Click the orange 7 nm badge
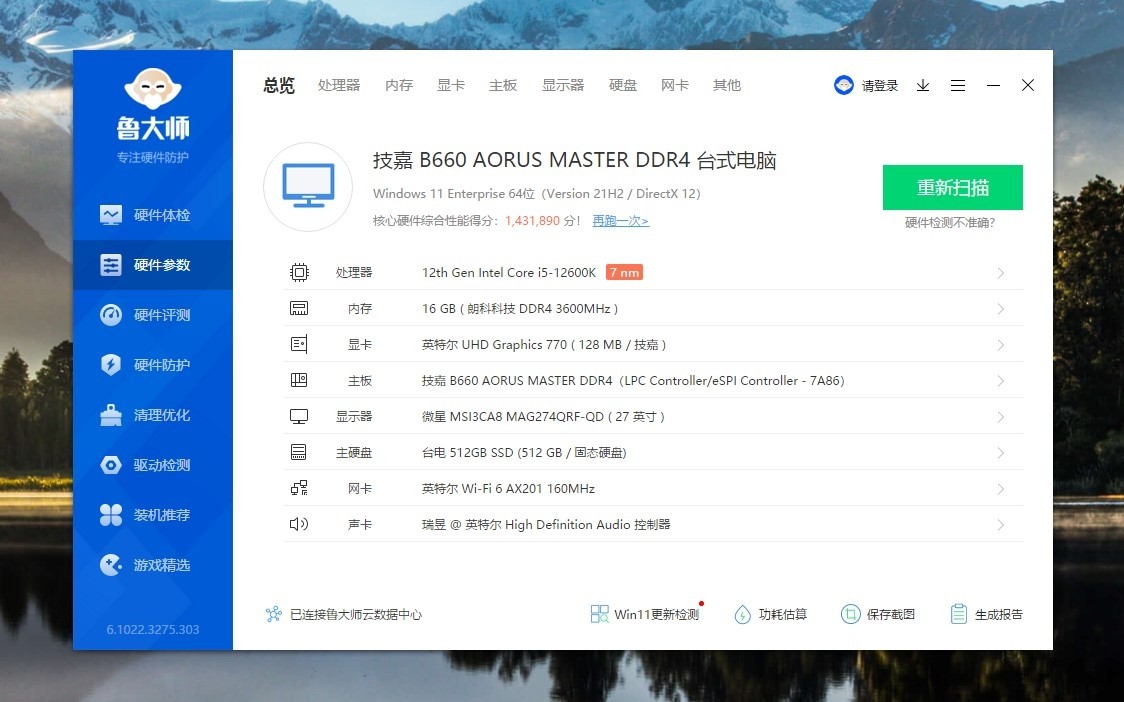The height and width of the screenshot is (702, 1124). click(623, 271)
